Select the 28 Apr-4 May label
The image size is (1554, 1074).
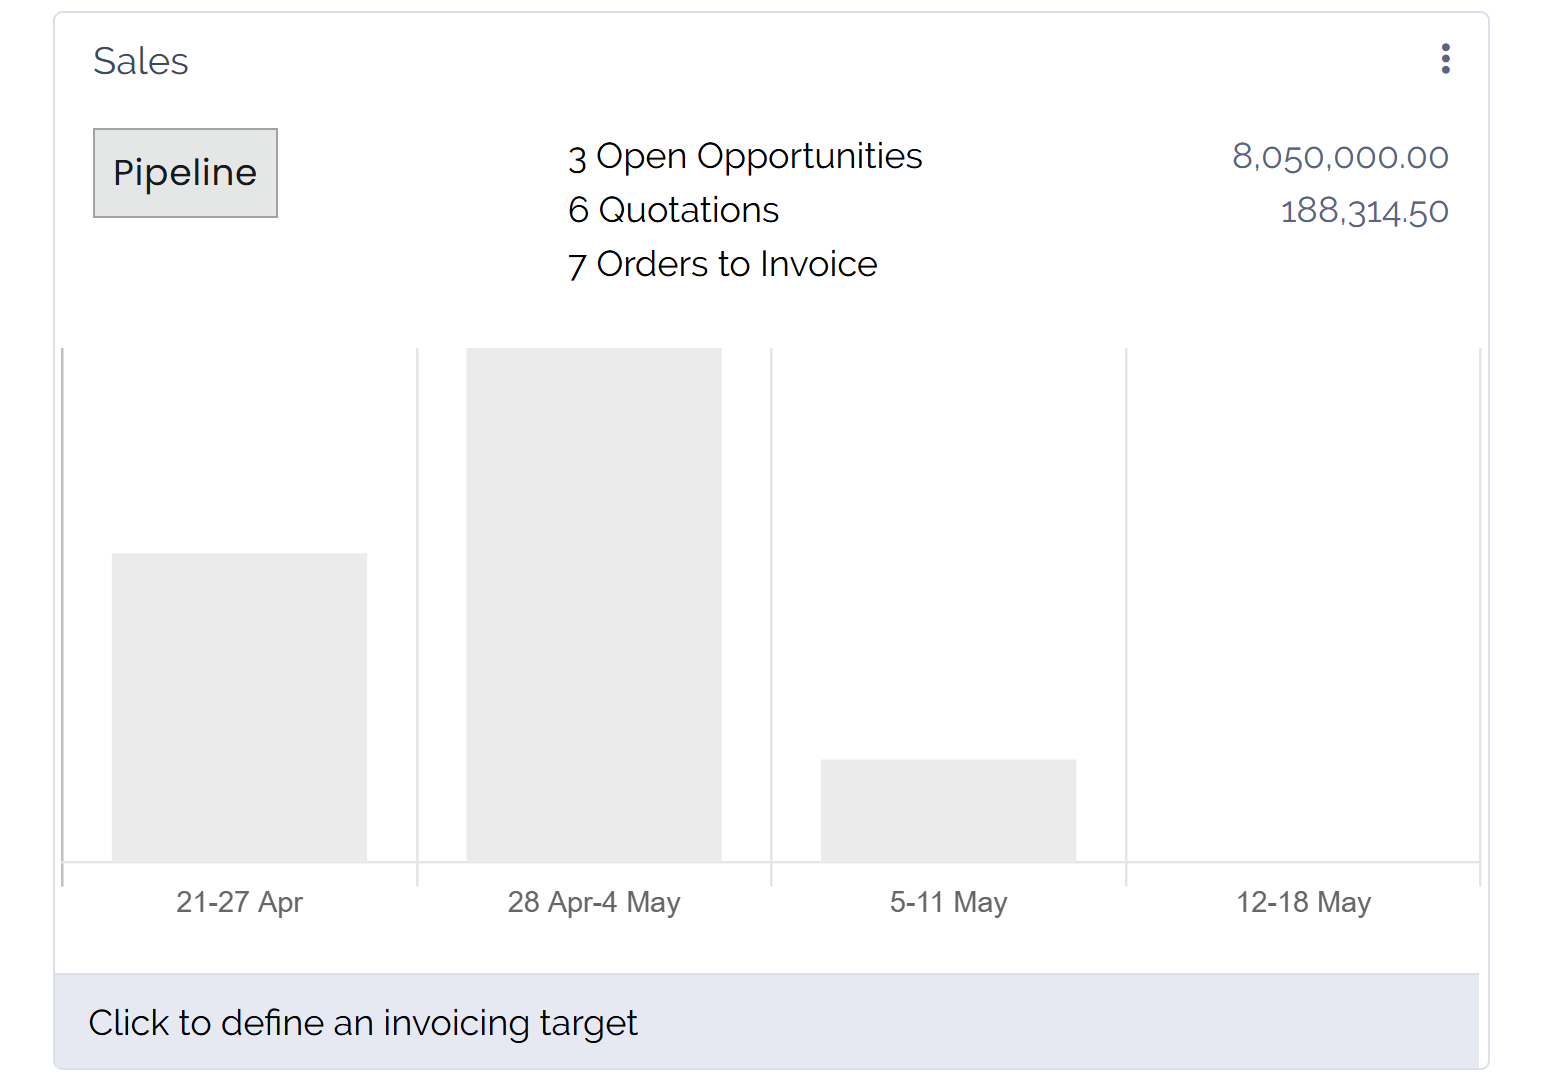pyautogui.click(x=594, y=902)
